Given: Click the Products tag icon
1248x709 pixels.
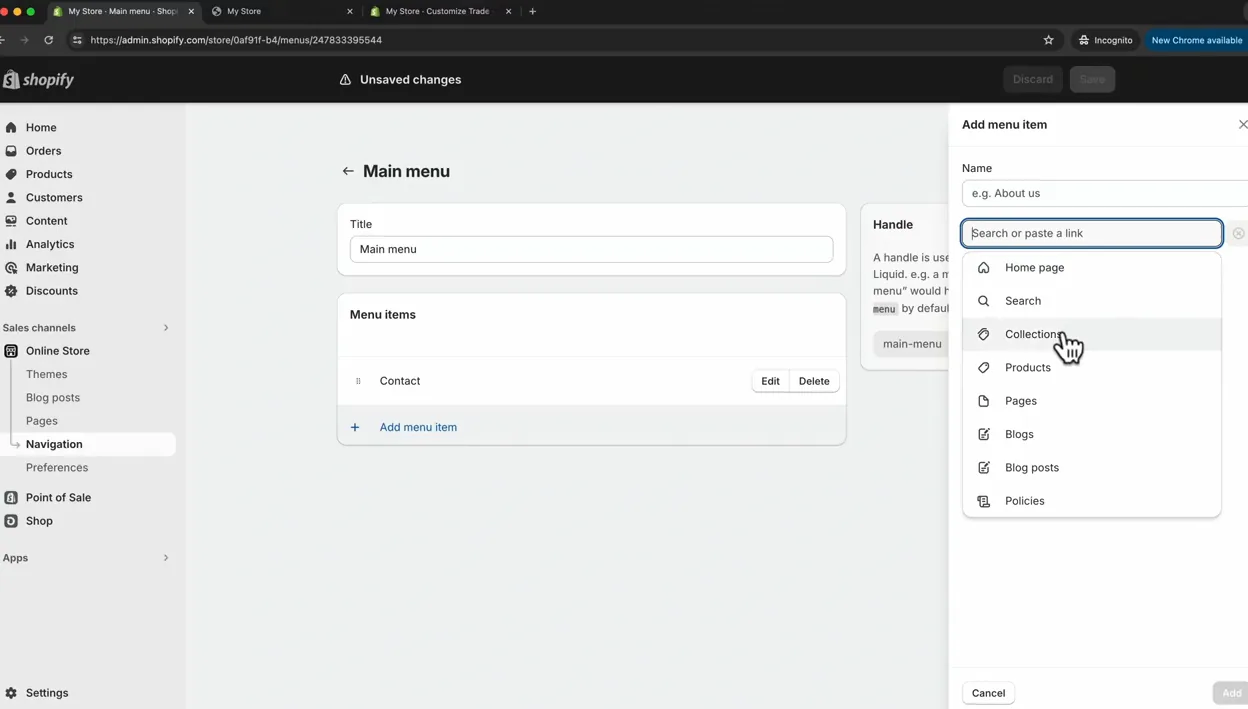Looking at the screenshot, I should pyautogui.click(x=11, y=174).
